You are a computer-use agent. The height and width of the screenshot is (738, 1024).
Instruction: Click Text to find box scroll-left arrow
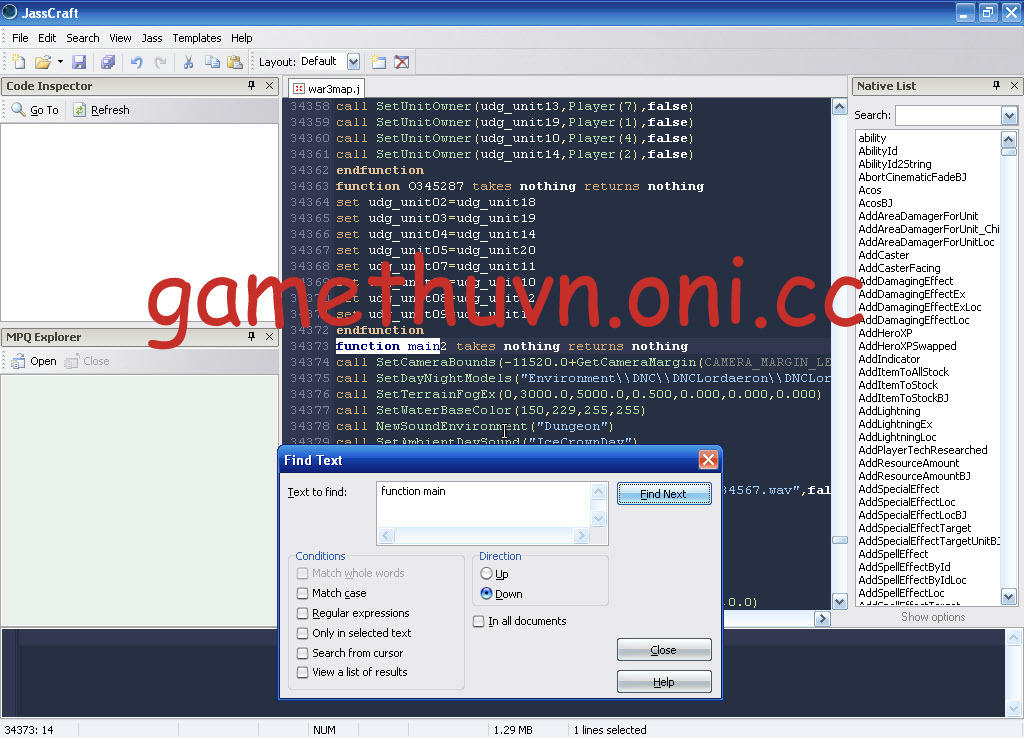point(386,536)
